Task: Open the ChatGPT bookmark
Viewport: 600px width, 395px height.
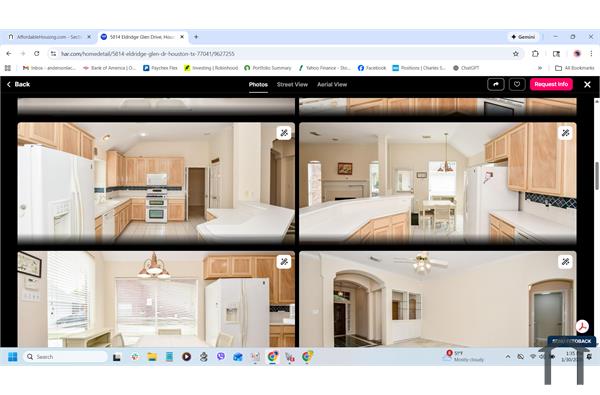Action: [466, 68]
